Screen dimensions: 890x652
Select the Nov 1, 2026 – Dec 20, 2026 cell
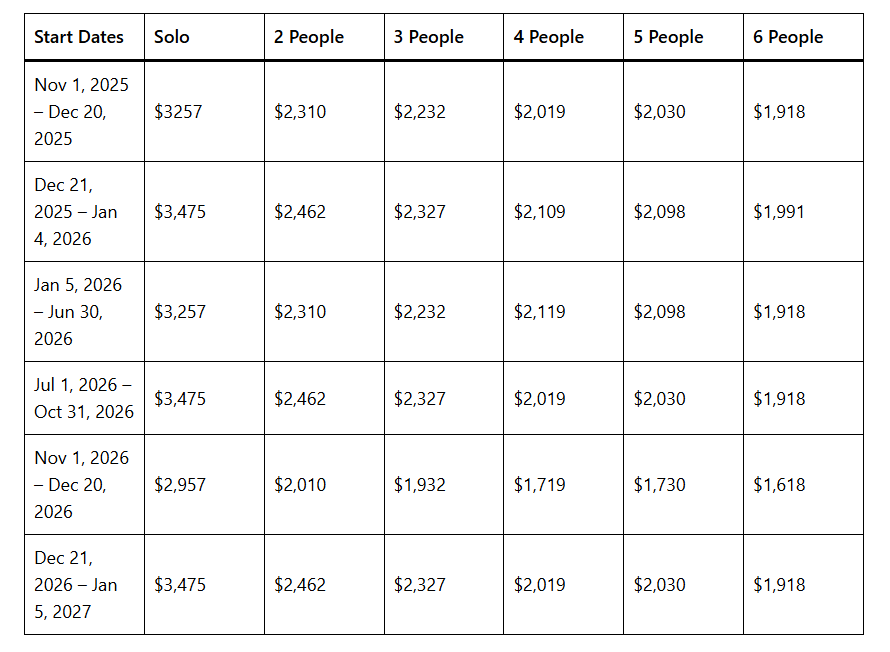click(81, 485)
